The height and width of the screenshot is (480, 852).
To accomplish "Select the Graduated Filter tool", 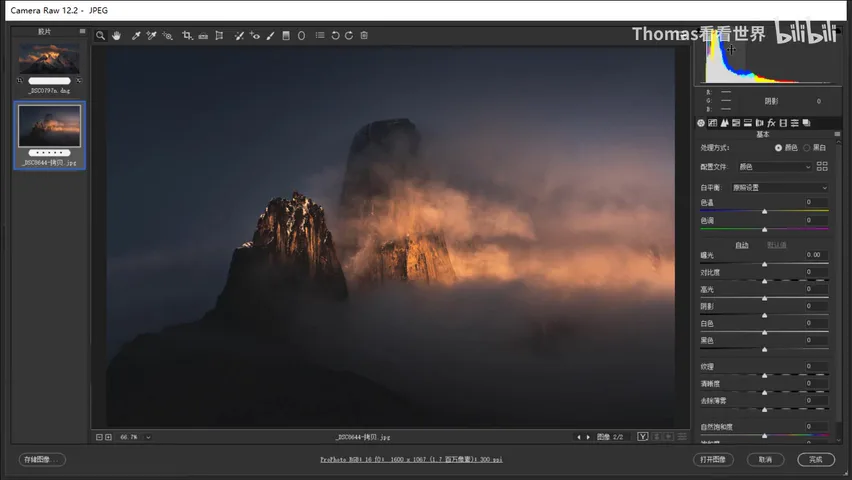I will point(286,35).
